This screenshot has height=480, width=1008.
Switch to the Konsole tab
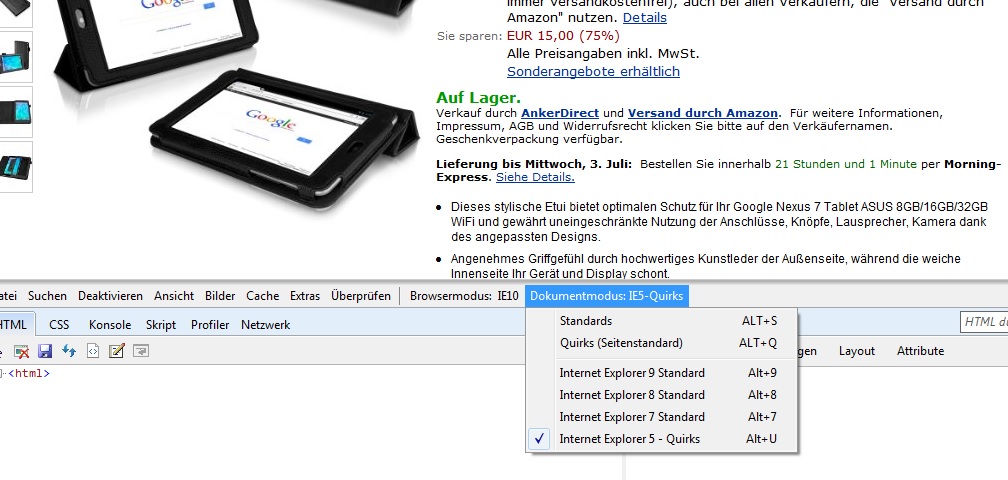pos(110,325)
